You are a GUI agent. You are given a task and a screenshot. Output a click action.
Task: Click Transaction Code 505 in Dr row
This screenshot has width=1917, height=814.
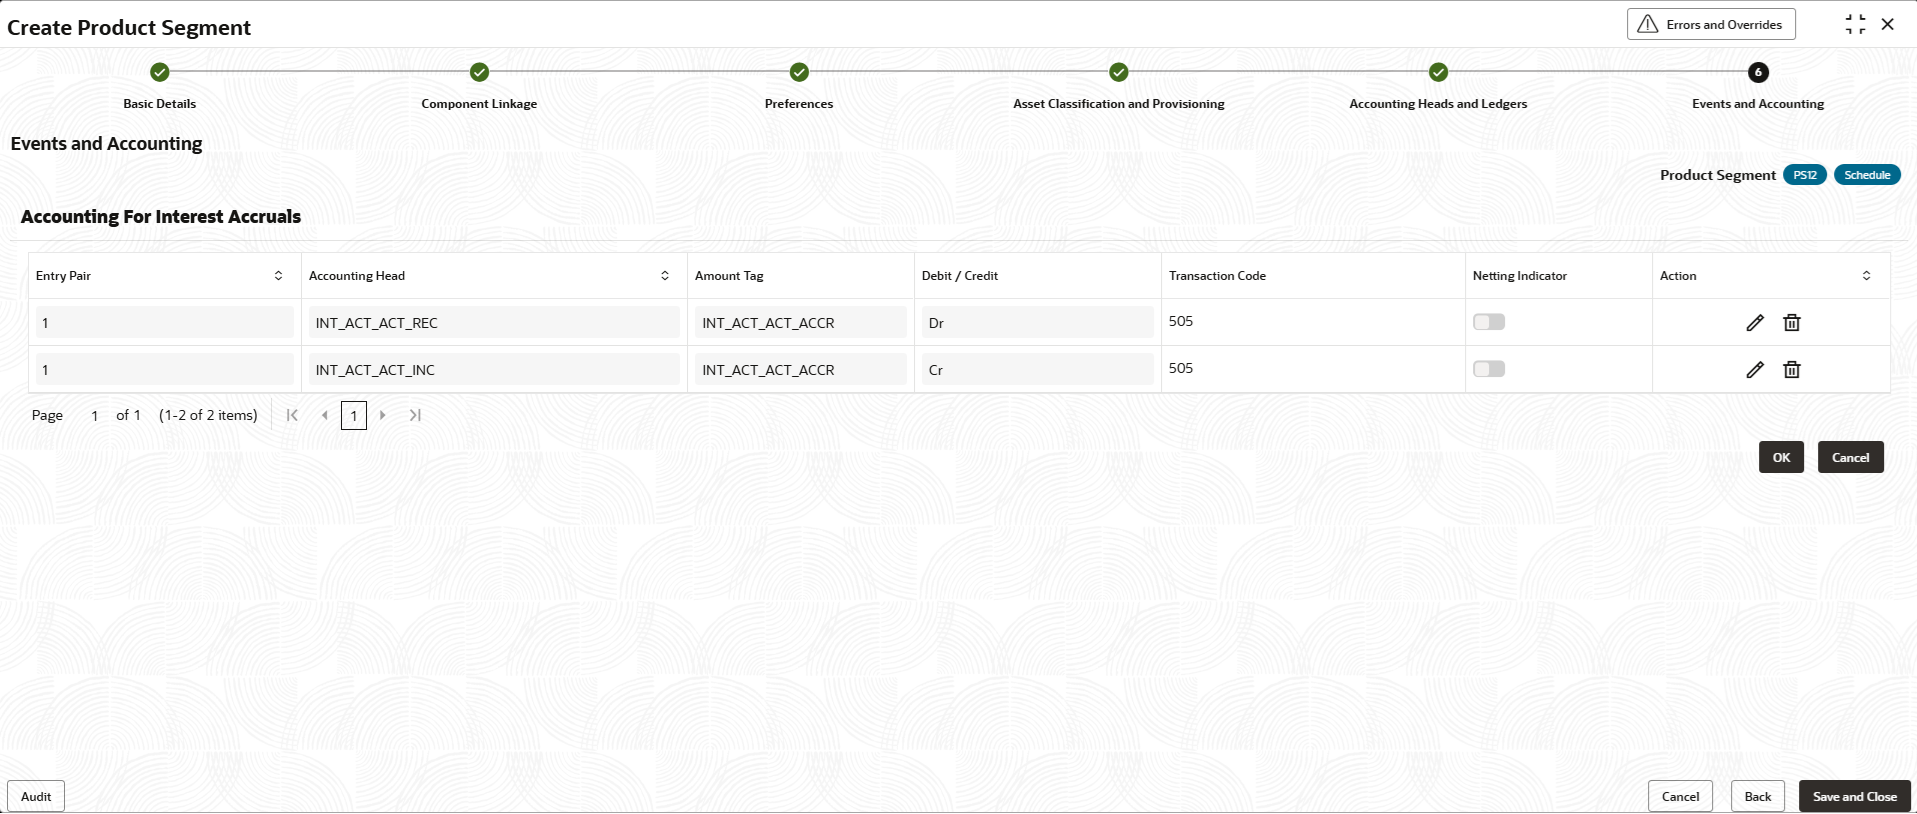tap(1181, 321)
